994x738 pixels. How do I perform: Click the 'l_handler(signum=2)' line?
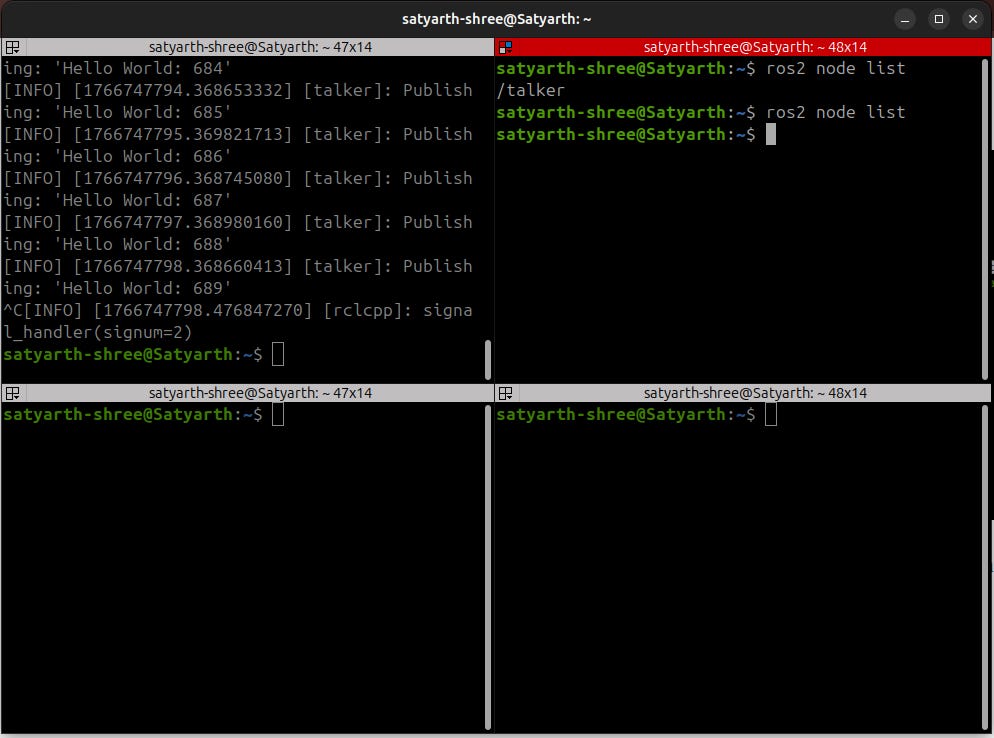pyautogui.click(x=98, y=332)
